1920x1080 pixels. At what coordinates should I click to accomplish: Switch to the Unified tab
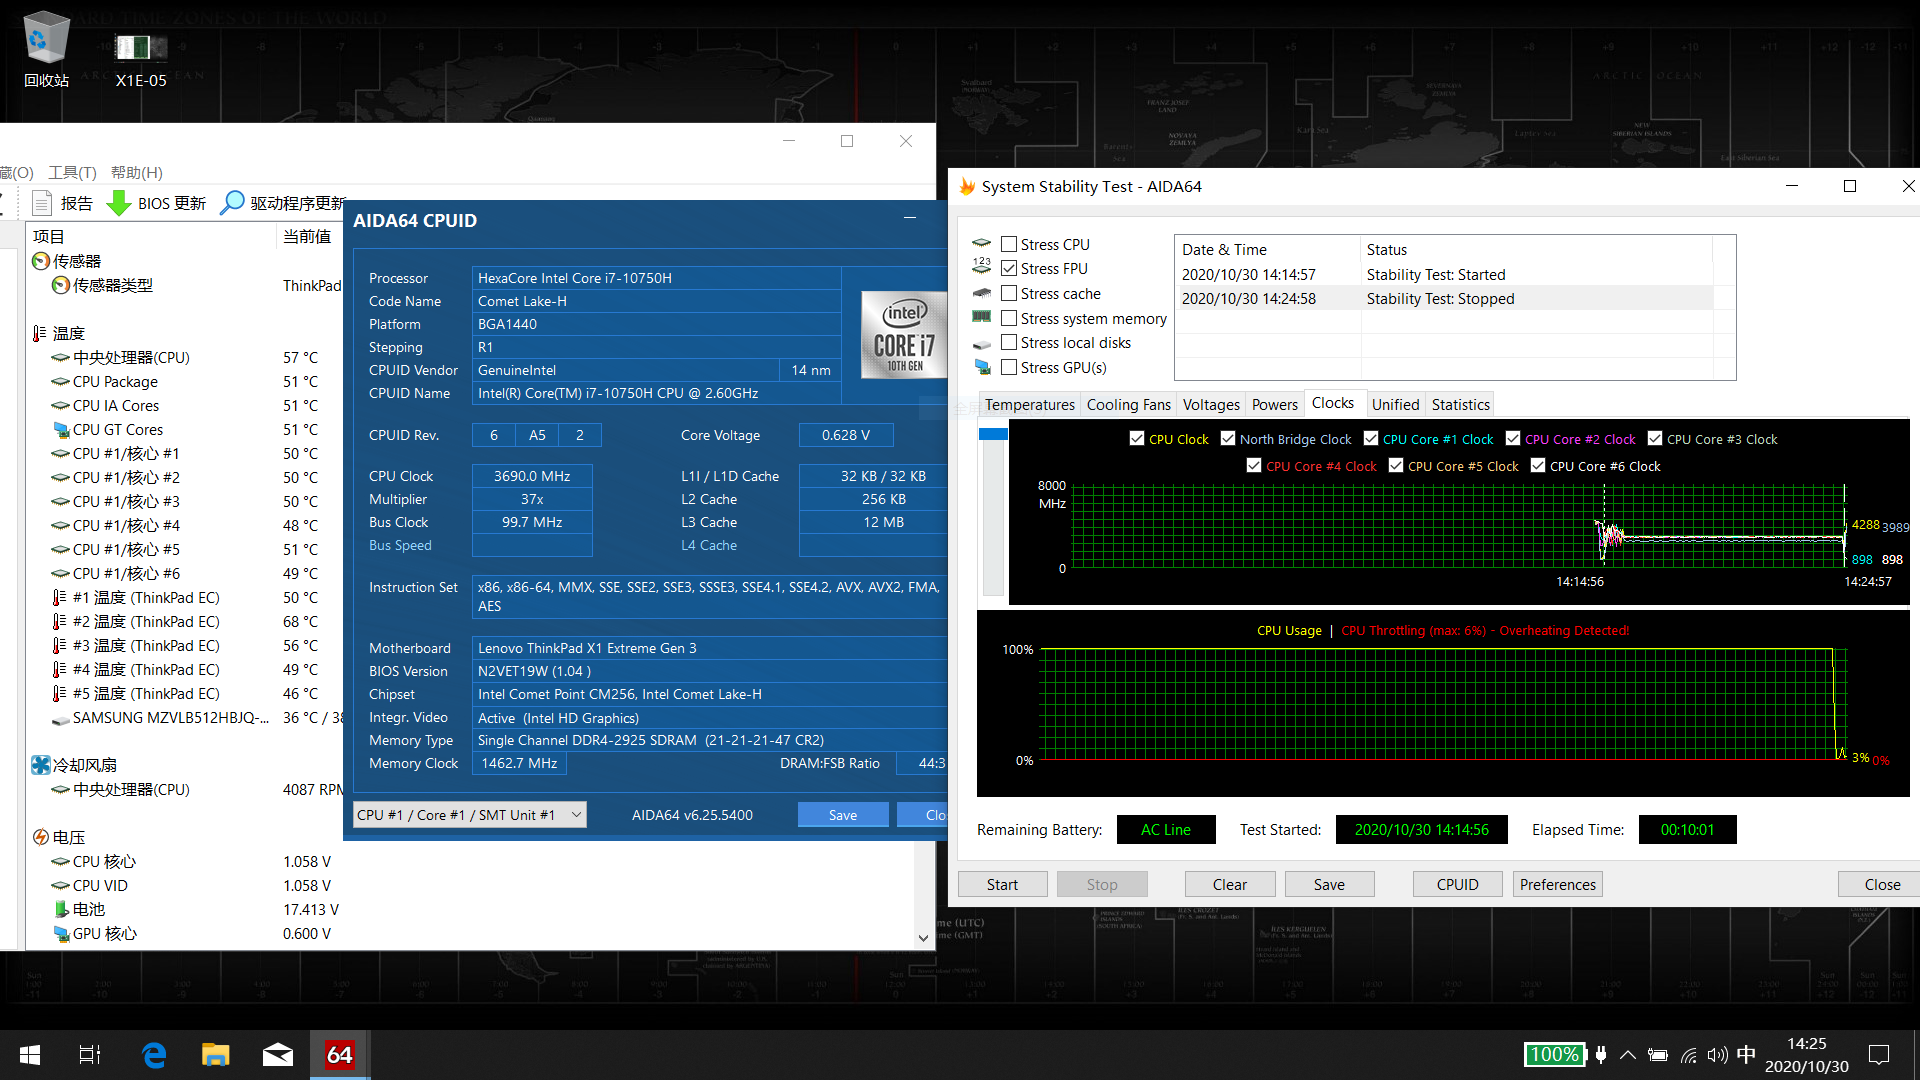(1395, 404)
